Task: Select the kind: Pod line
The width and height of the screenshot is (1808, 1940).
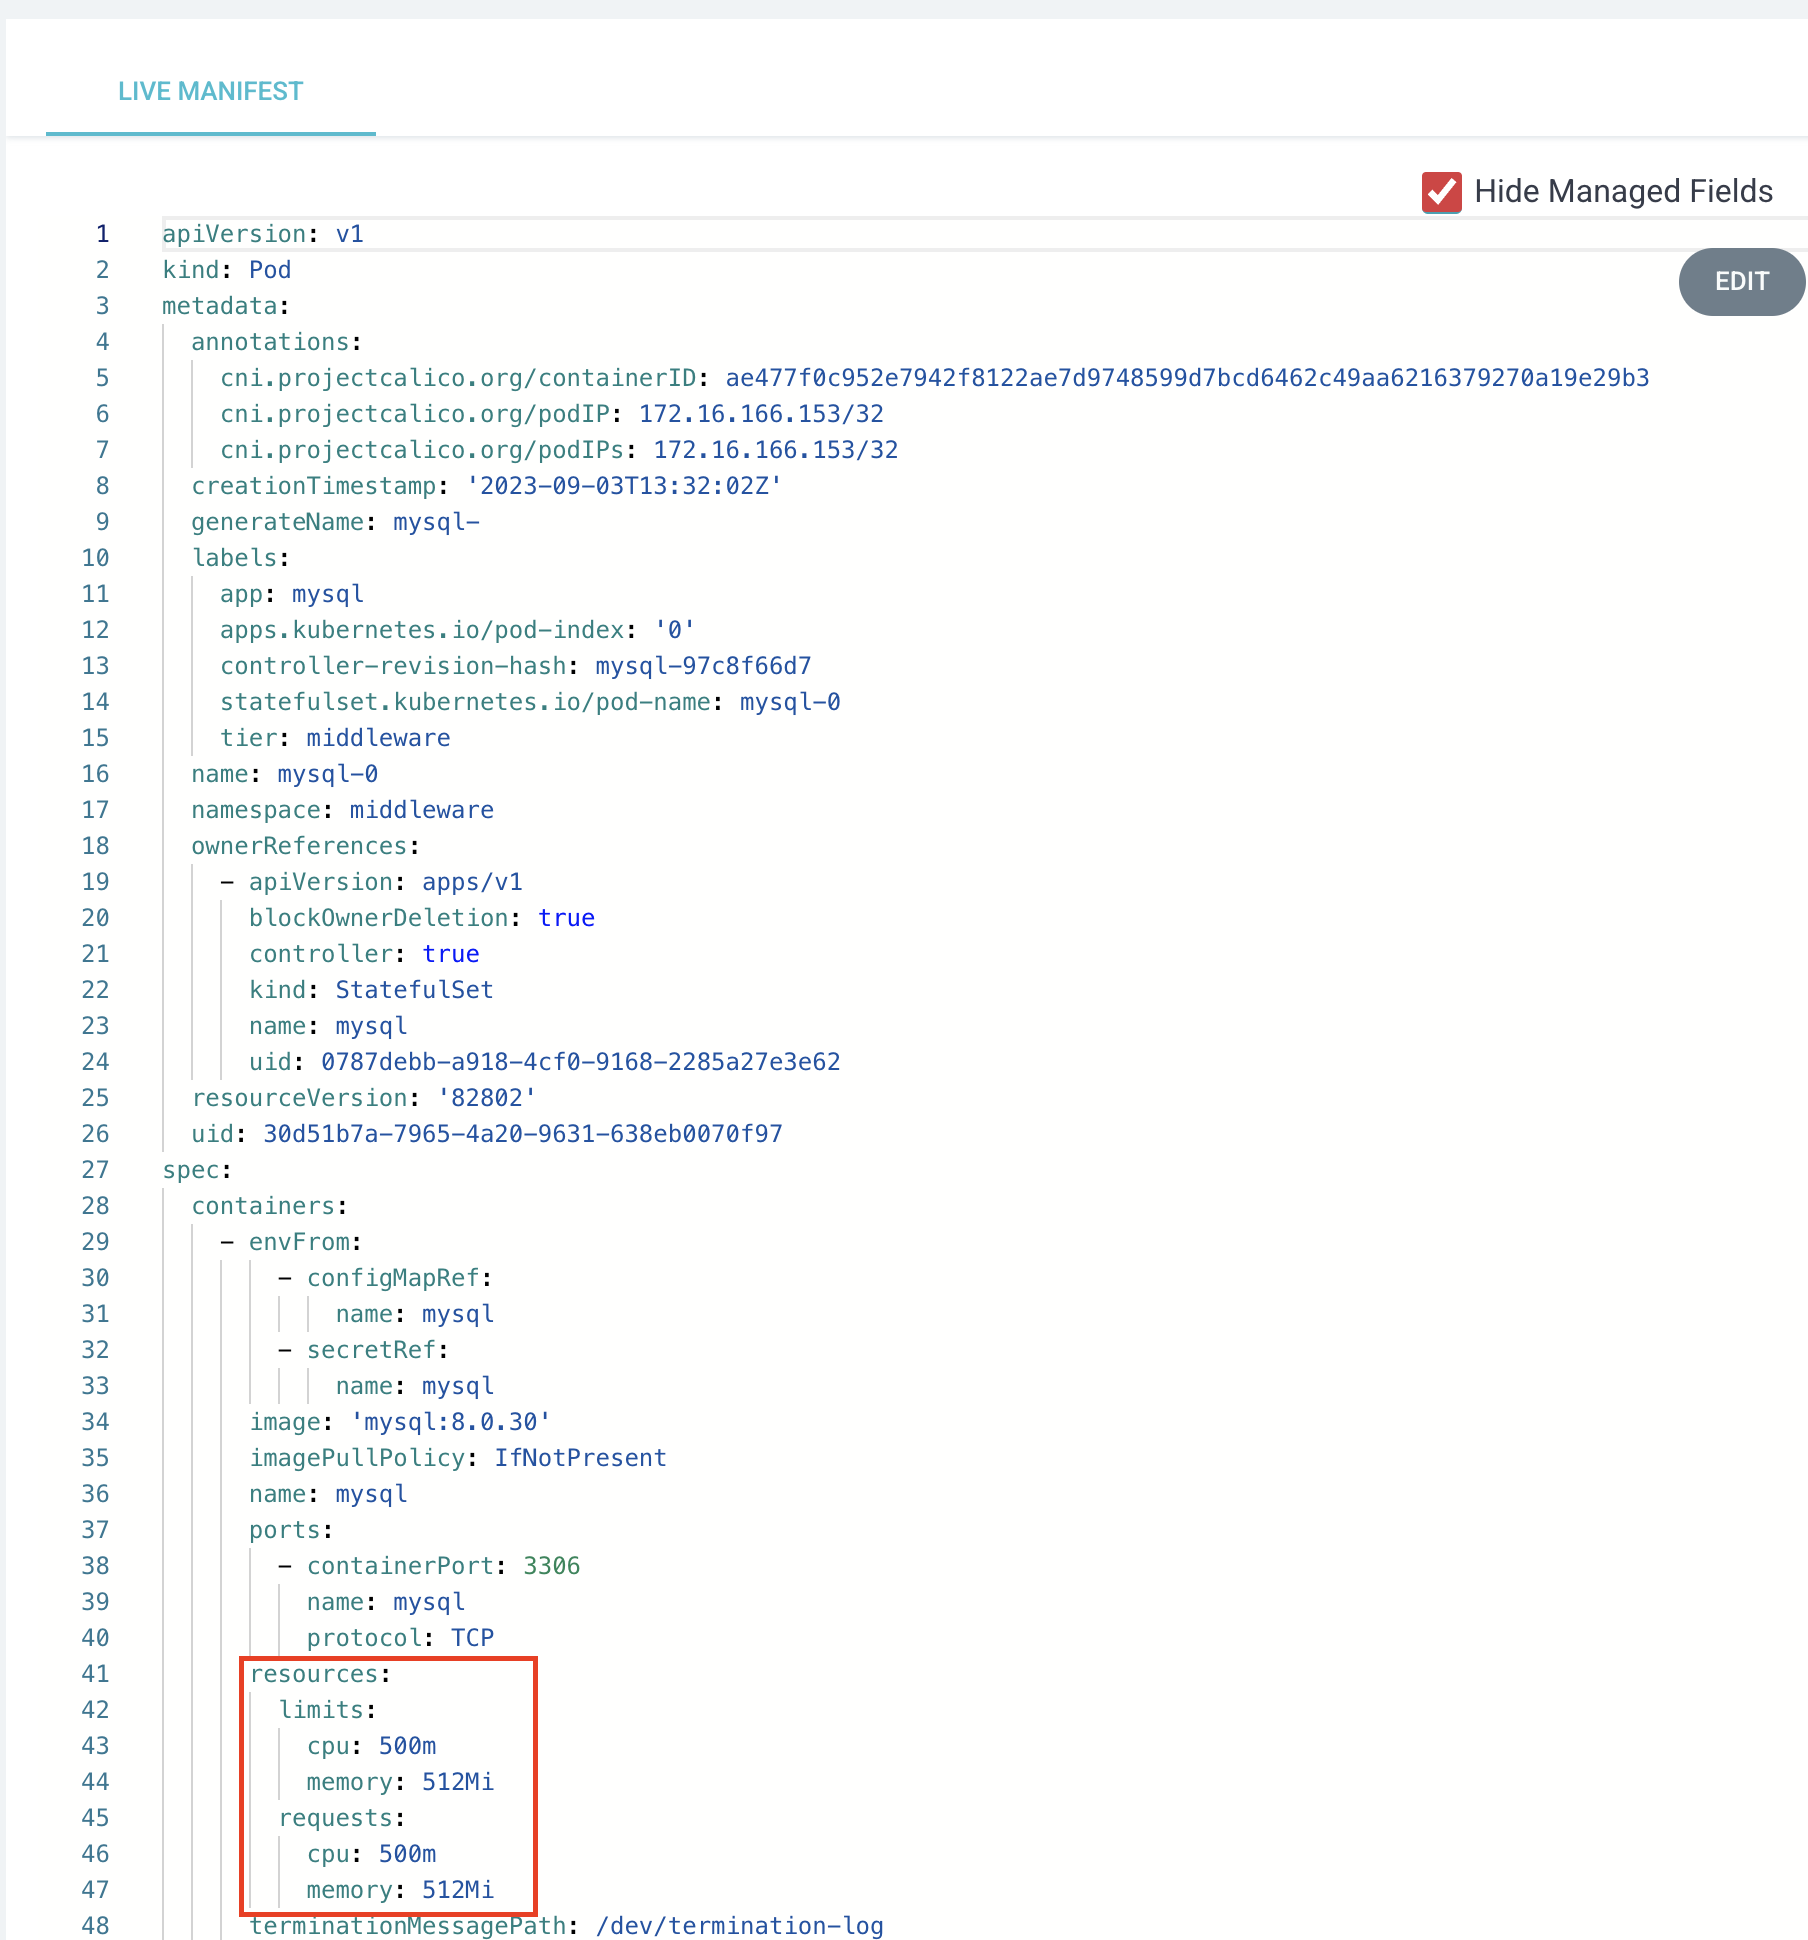Action: coord(227,270)
